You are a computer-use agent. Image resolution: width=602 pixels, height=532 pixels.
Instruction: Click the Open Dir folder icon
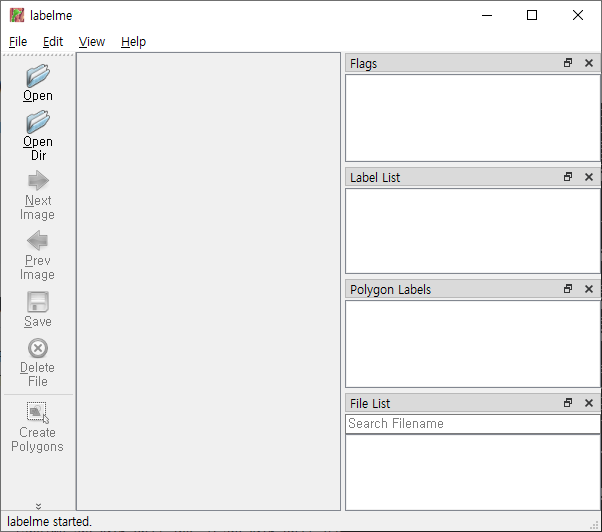pos(38,122)
